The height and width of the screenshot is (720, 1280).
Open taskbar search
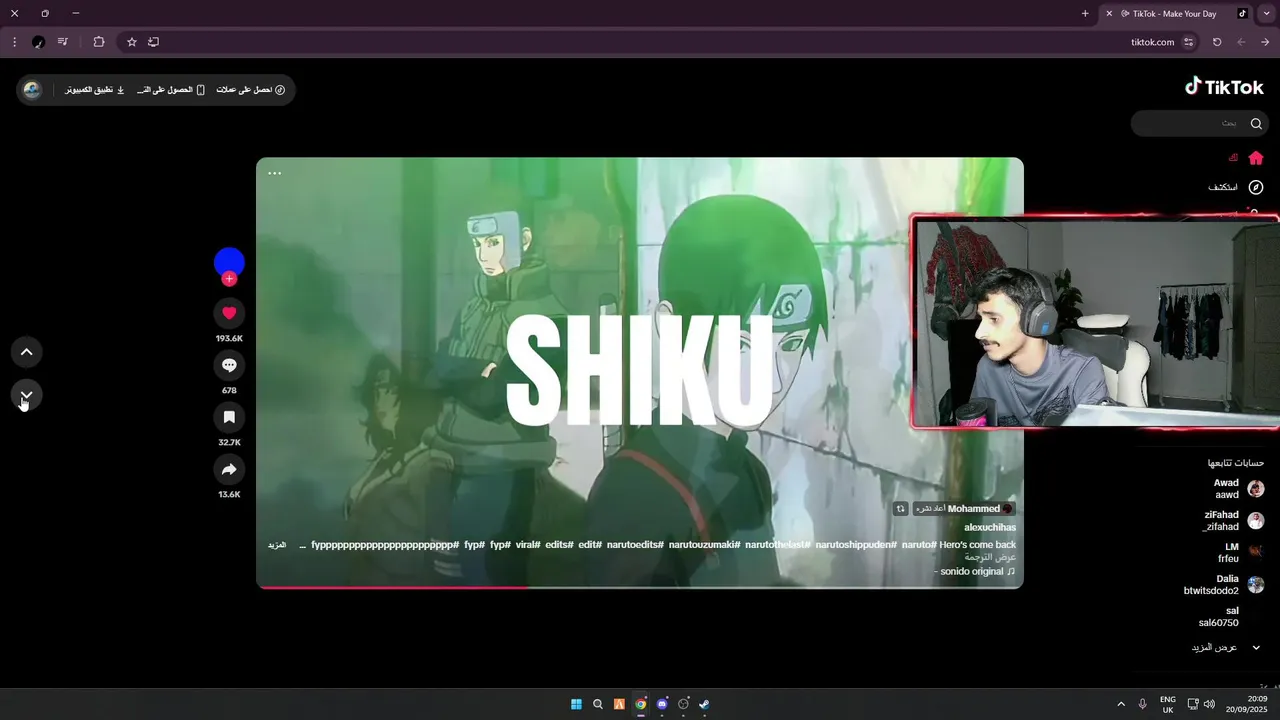click(598, 704)
